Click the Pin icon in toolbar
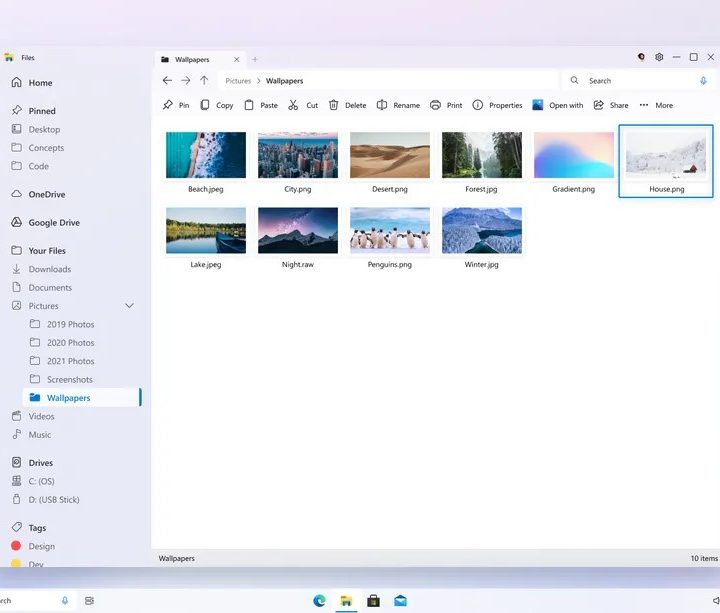Image resolution: width=720 pixels, height=613 pixels. click(x=168, y=105)
